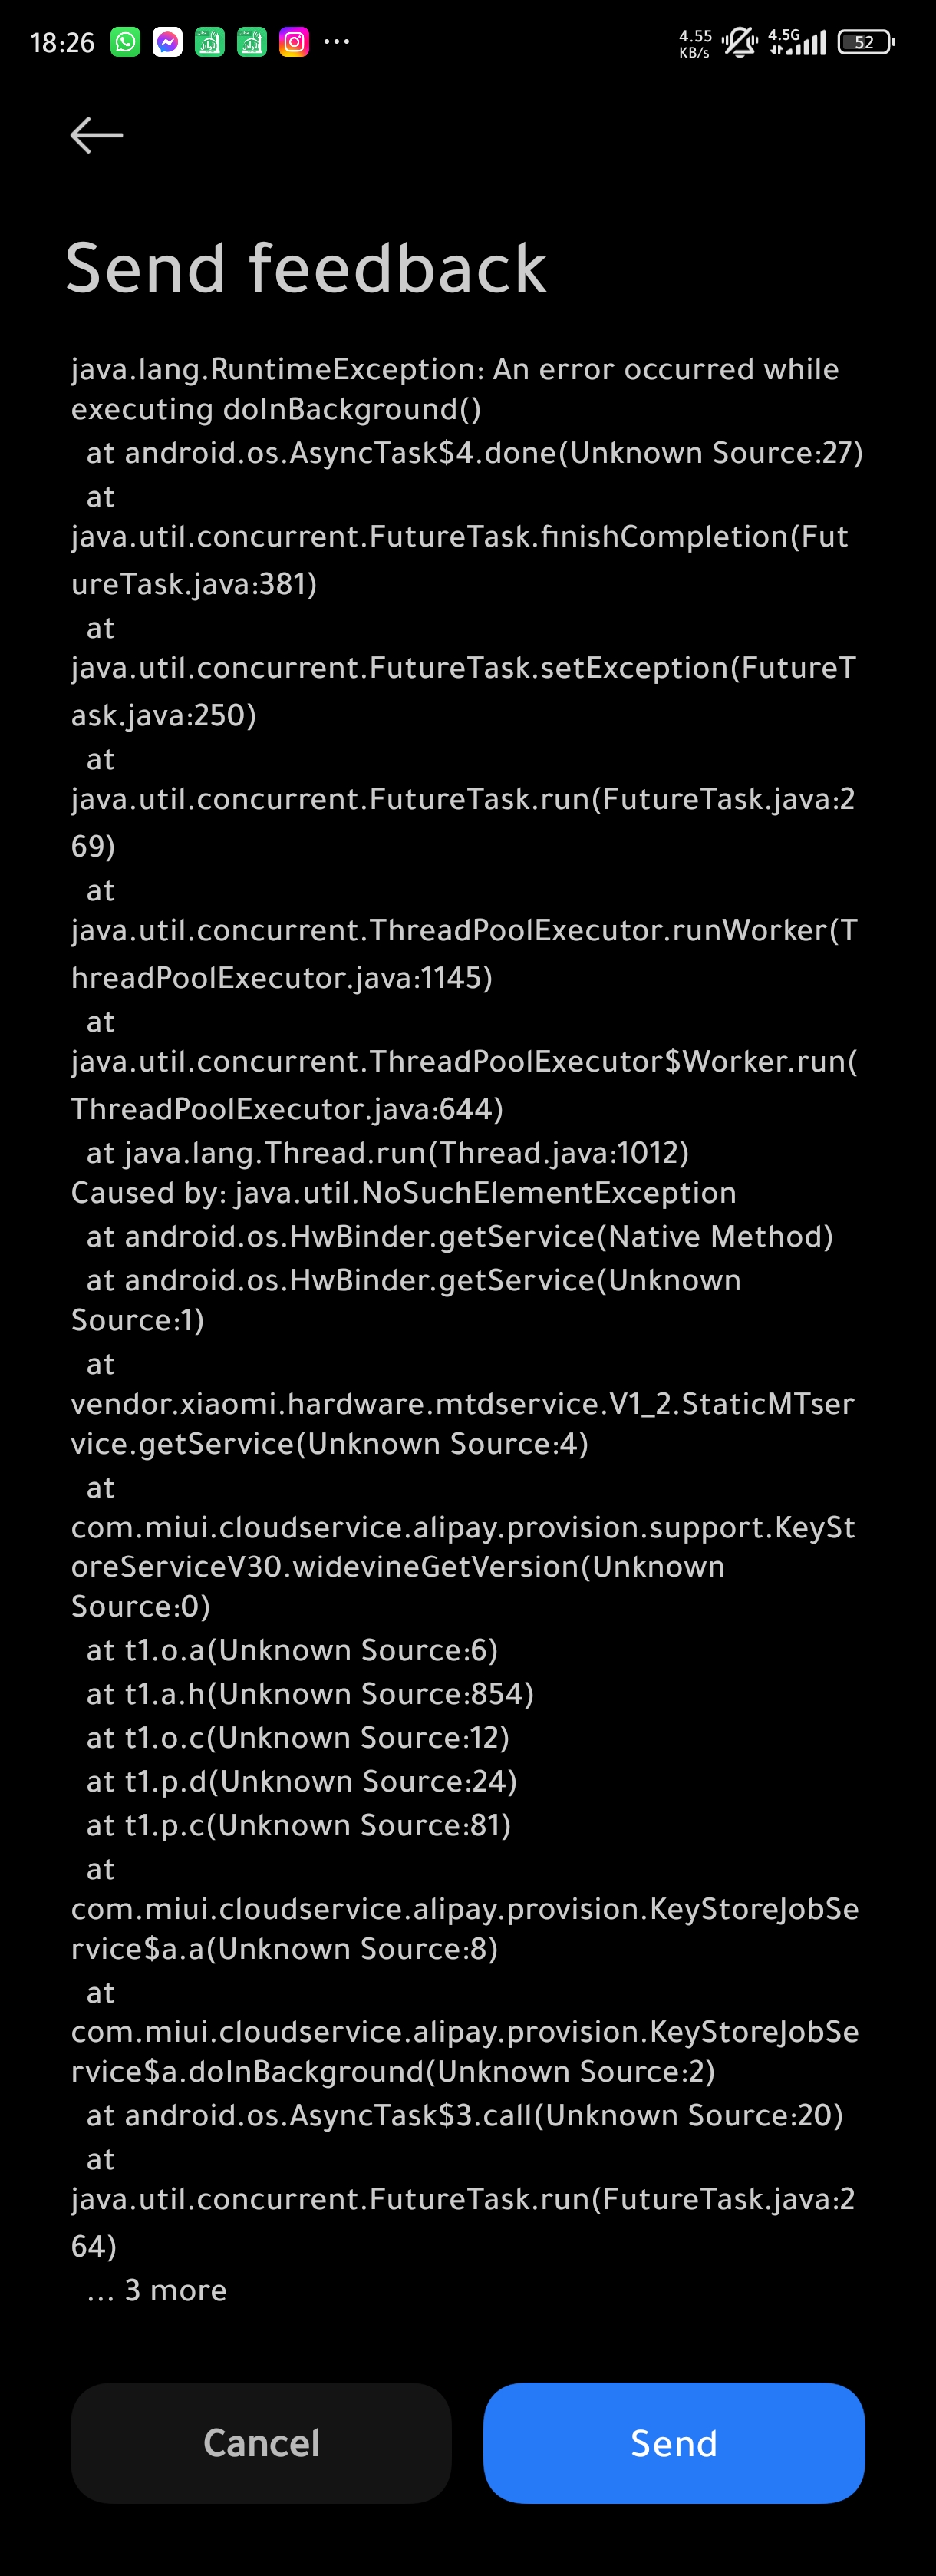Tap the '... 3 more' trace line
The image size is (936, 2576).
click(x=157, y=2290)
